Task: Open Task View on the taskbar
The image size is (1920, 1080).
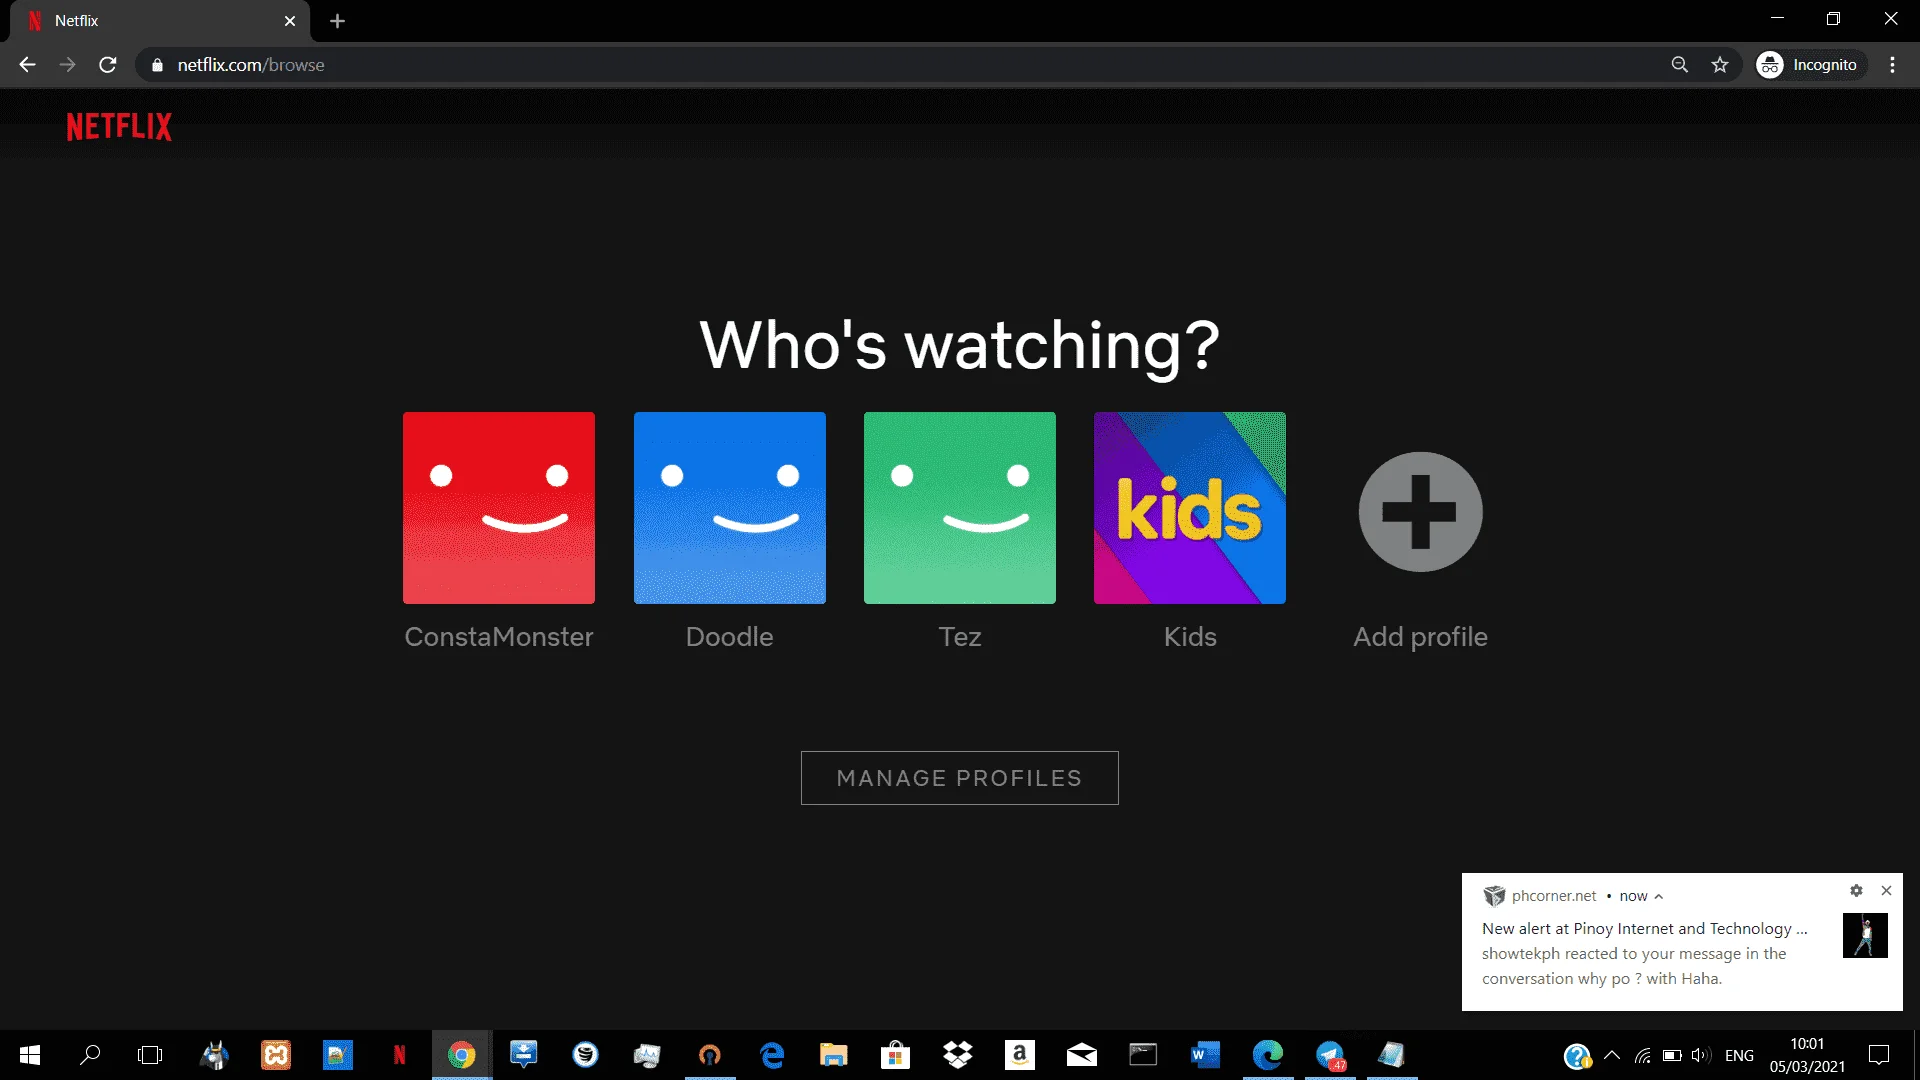Action: 150,1055
